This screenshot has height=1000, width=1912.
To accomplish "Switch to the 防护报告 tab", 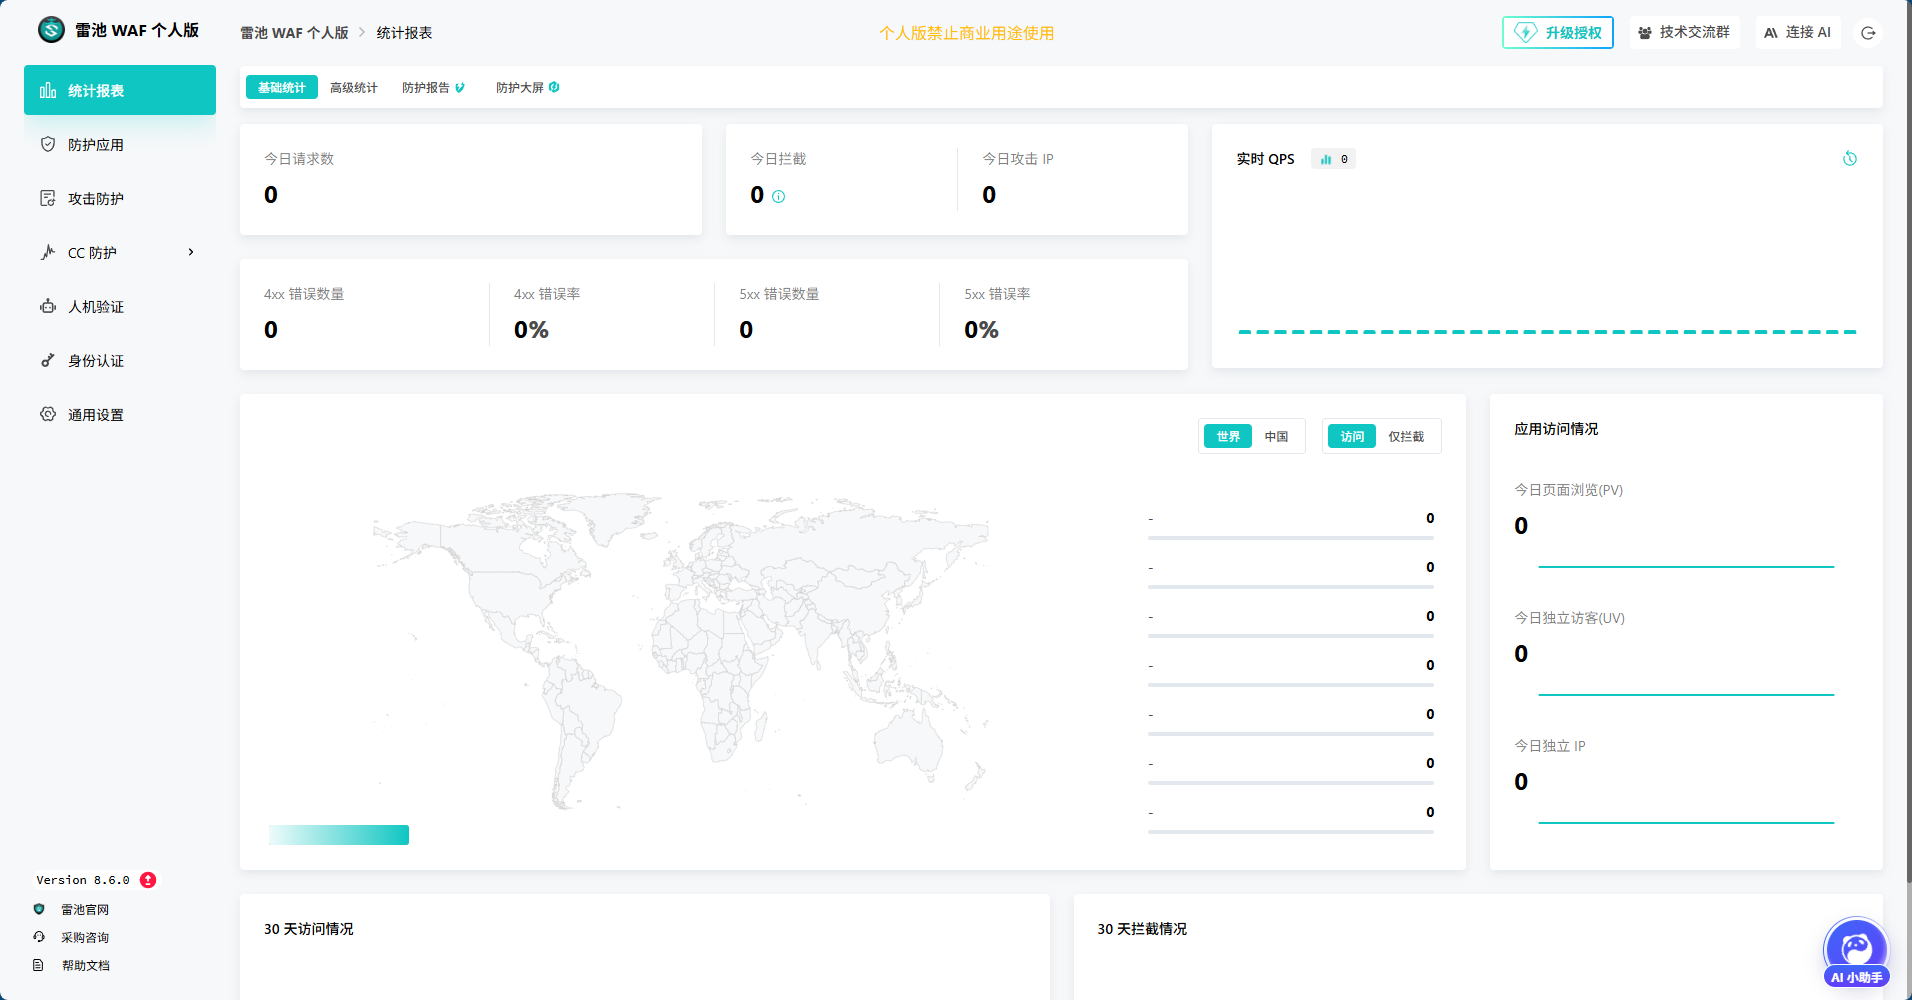I will (x=433, y=87).
